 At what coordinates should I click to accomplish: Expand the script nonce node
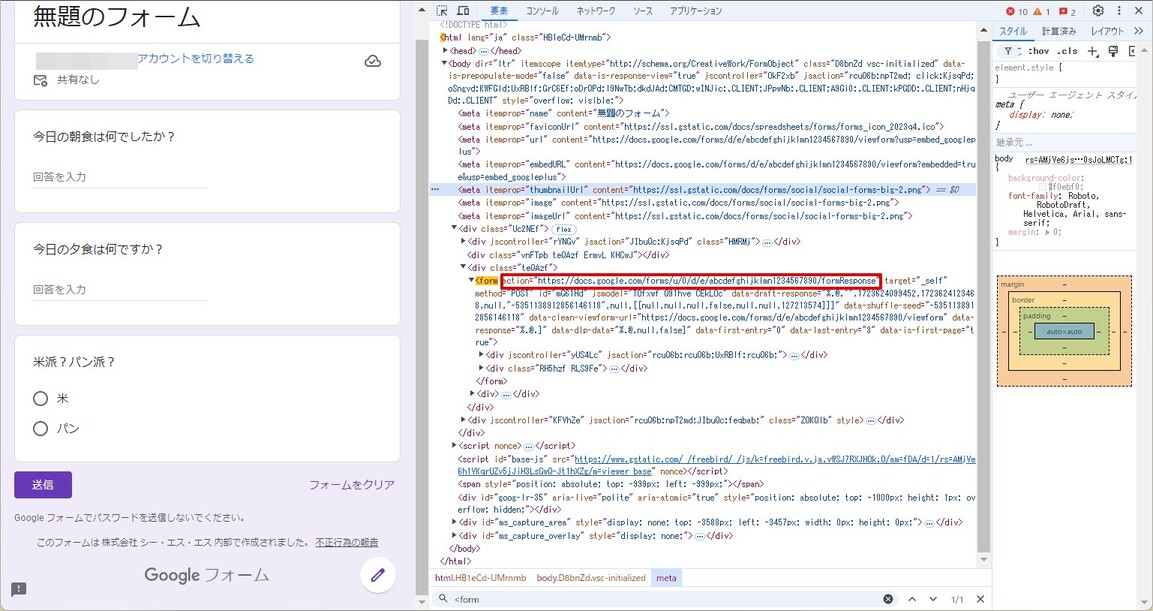click(x=454, y=446)
